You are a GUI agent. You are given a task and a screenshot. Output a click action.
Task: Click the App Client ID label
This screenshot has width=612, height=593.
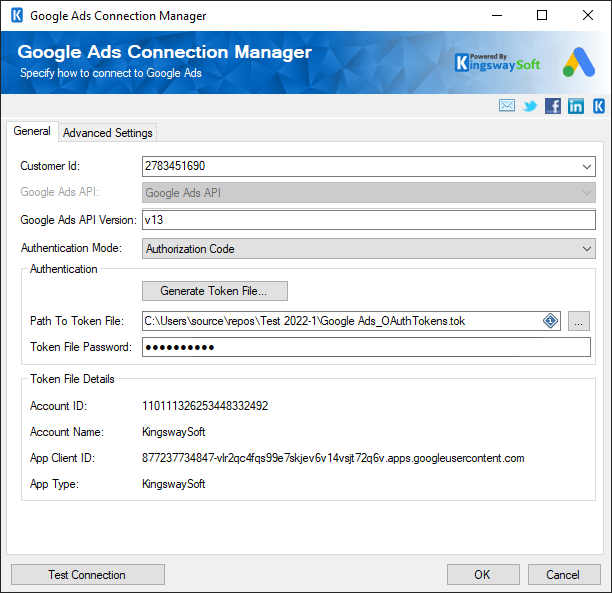62,458
